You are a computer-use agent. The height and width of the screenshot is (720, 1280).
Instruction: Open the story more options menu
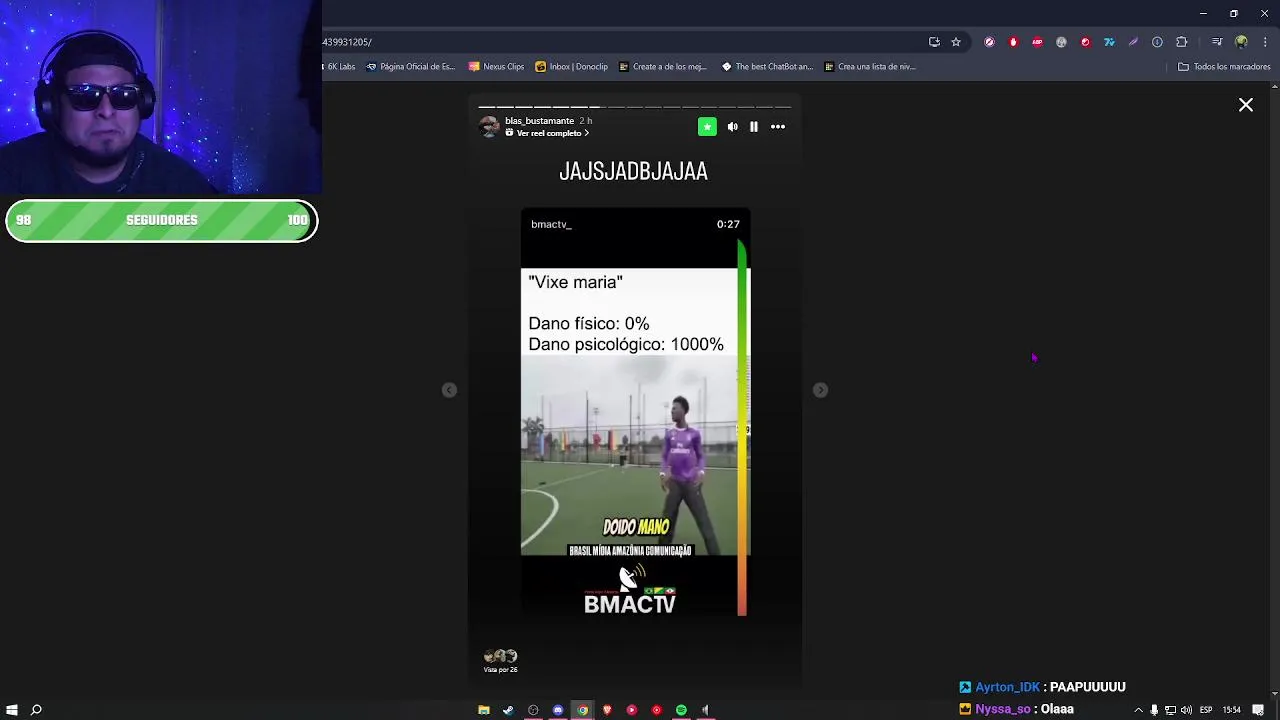[x=778, y=127]
